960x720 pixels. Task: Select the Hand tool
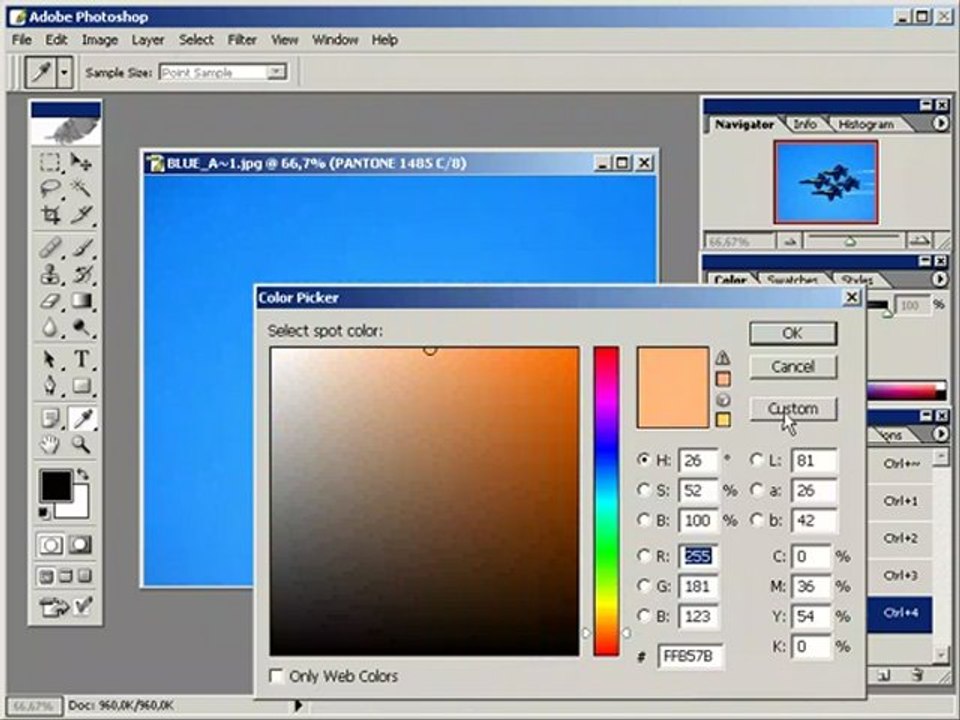pyautogui.click(x=50, y=445)
